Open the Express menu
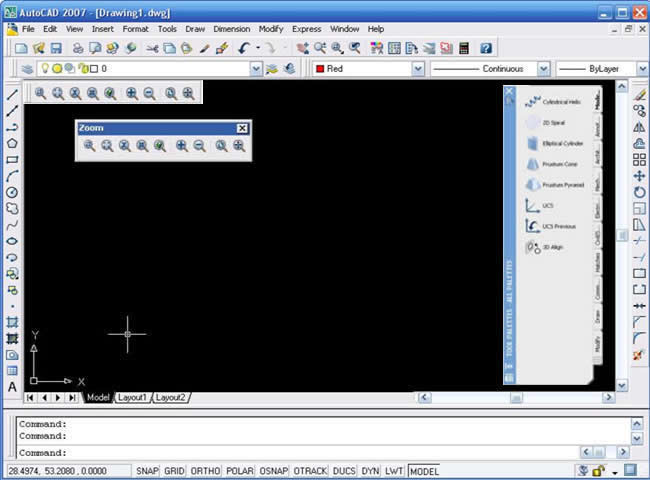Screen dimensions: 650x480 pos(306,29)
